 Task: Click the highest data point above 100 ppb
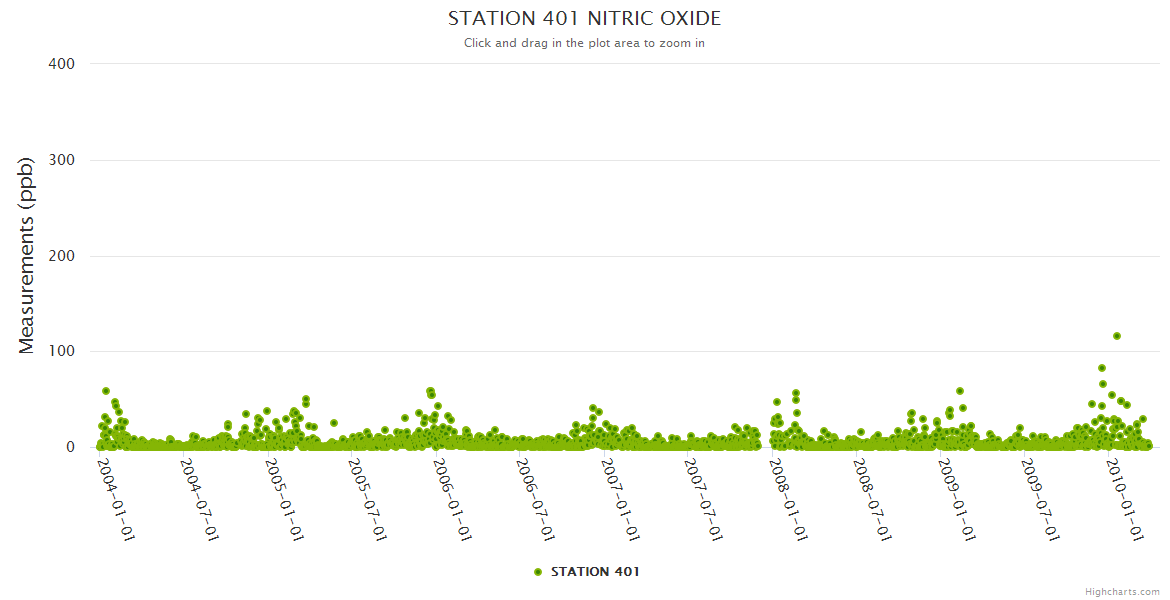(x=1117, y=336)
